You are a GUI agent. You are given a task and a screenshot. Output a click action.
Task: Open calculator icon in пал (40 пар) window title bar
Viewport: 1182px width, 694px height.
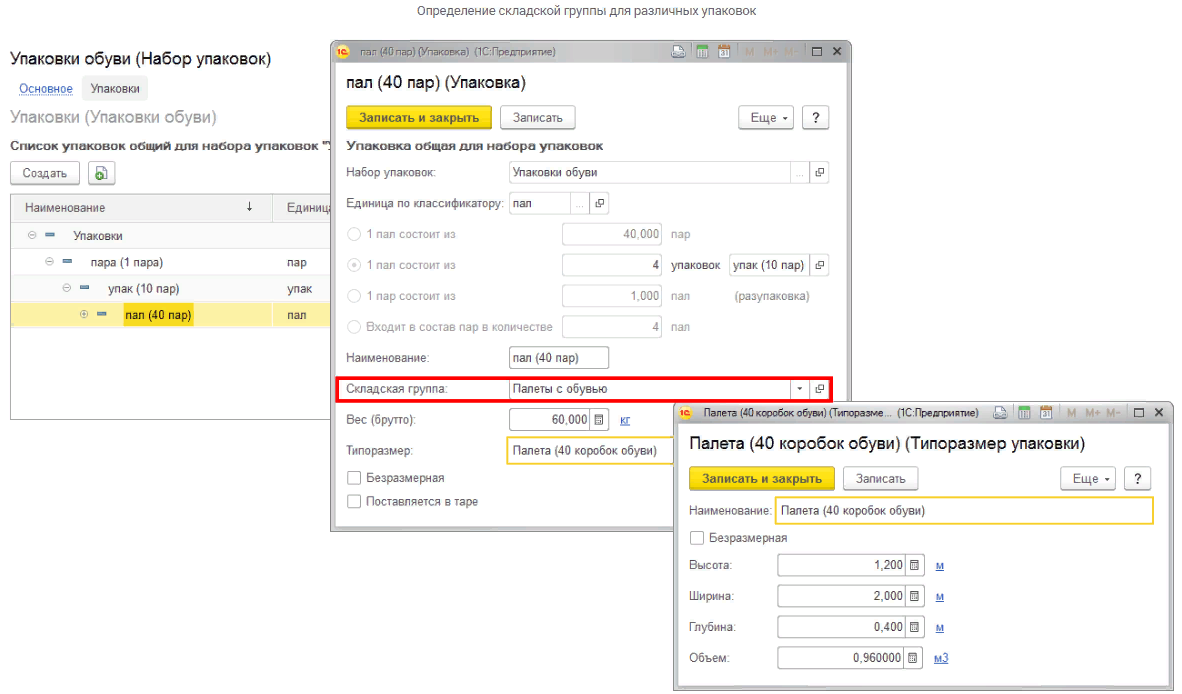point(702,52)
